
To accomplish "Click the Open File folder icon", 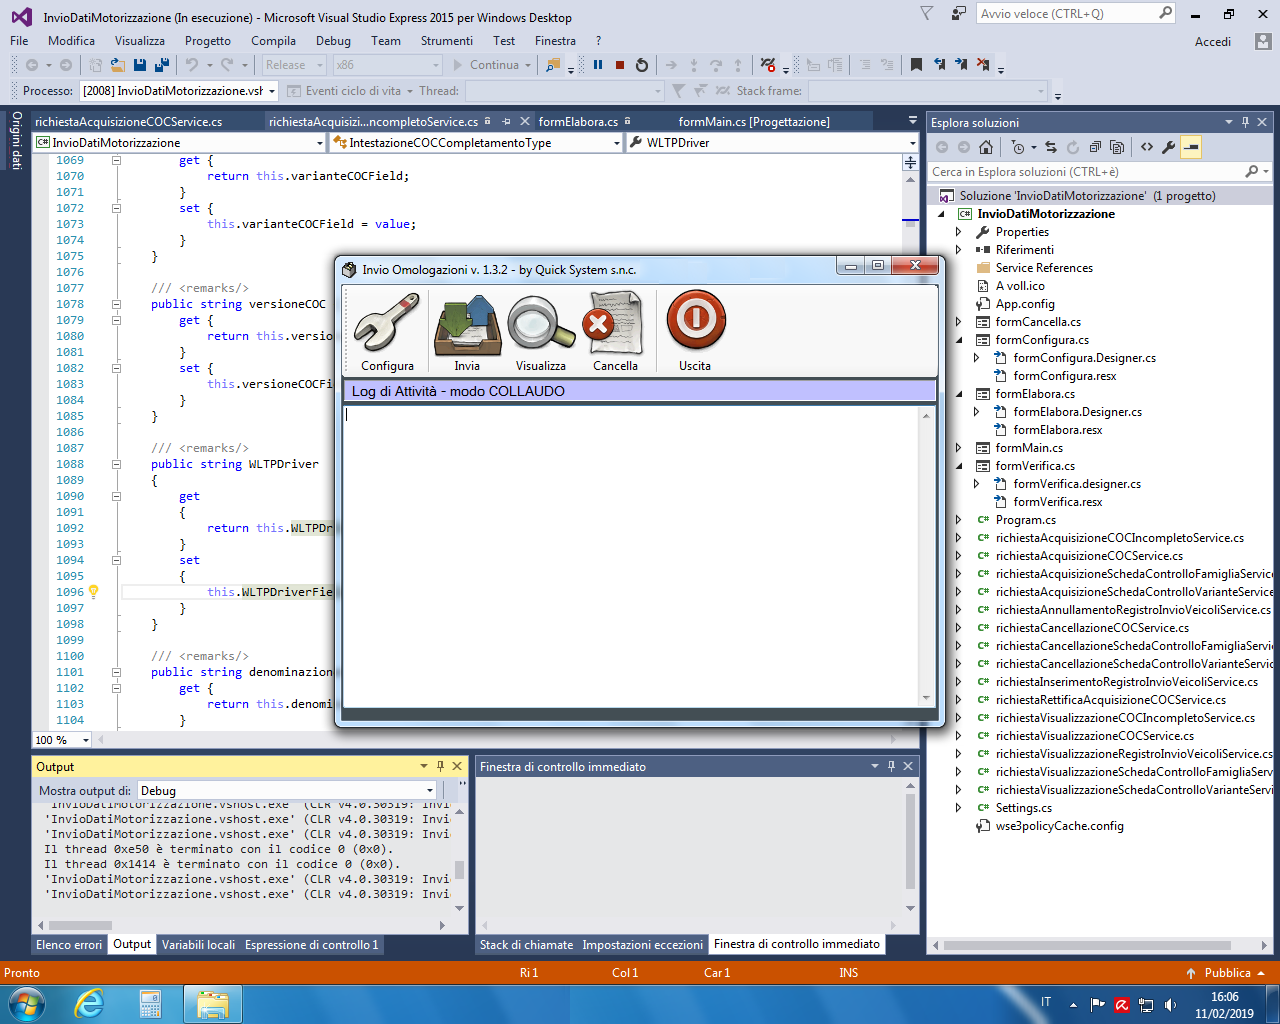I will [118, 65].
